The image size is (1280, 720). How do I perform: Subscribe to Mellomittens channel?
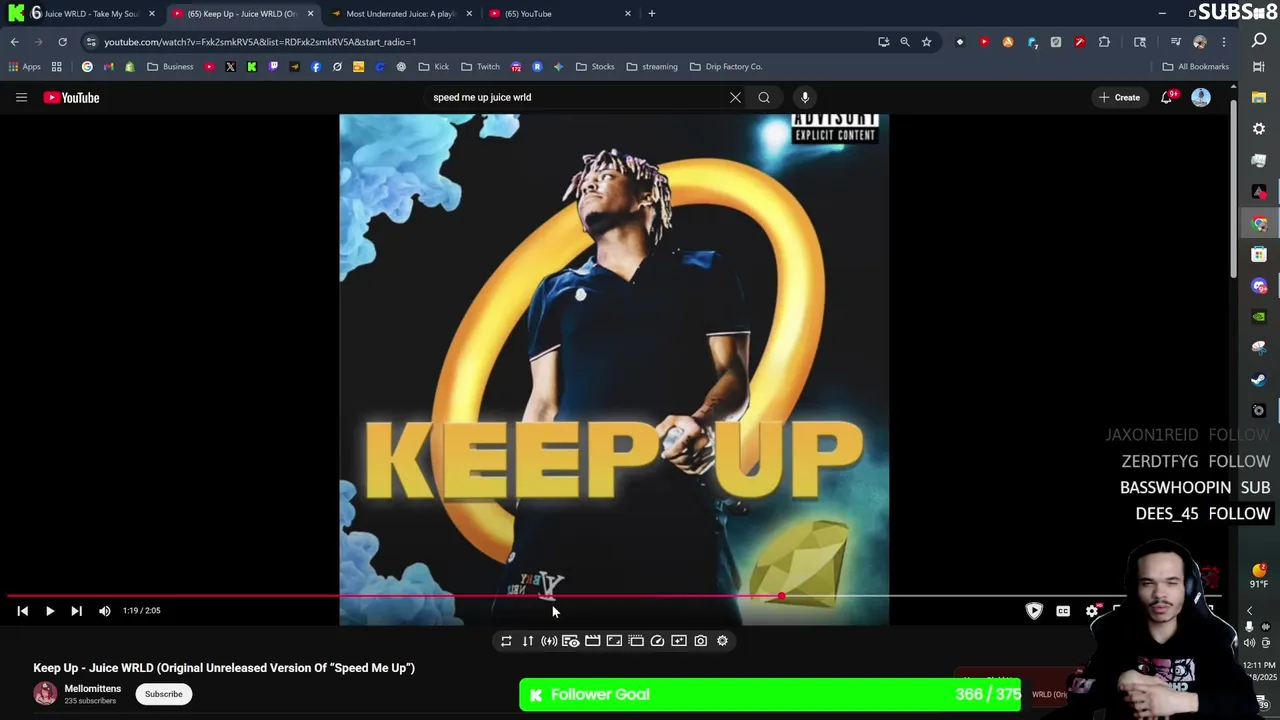163,694
